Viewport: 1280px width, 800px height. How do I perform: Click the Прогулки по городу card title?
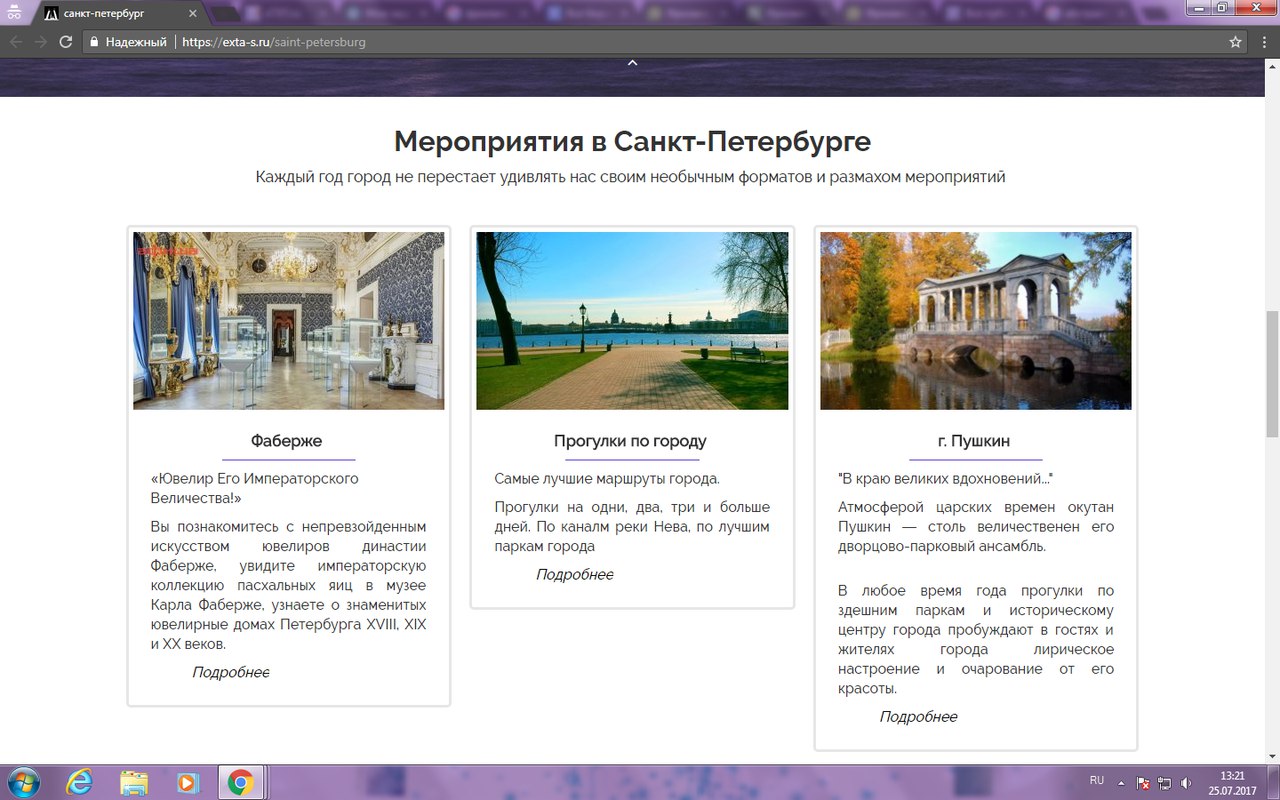pyautogui.click(x=631, y=441)
